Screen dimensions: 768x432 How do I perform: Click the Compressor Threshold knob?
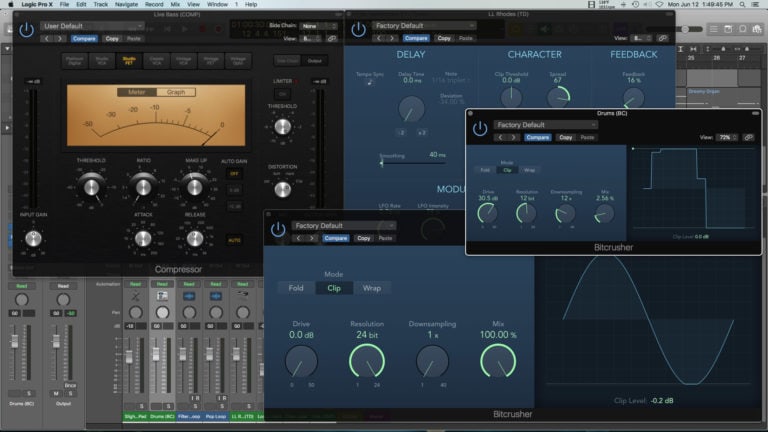tap(92, 187)
